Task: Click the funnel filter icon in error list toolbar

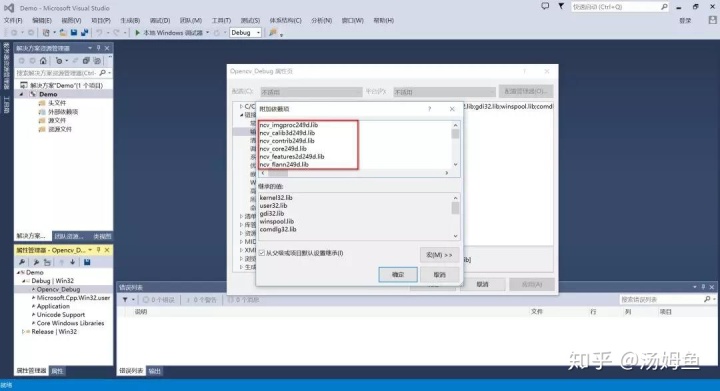Action: pyautogui.click(x=125, y=300)
